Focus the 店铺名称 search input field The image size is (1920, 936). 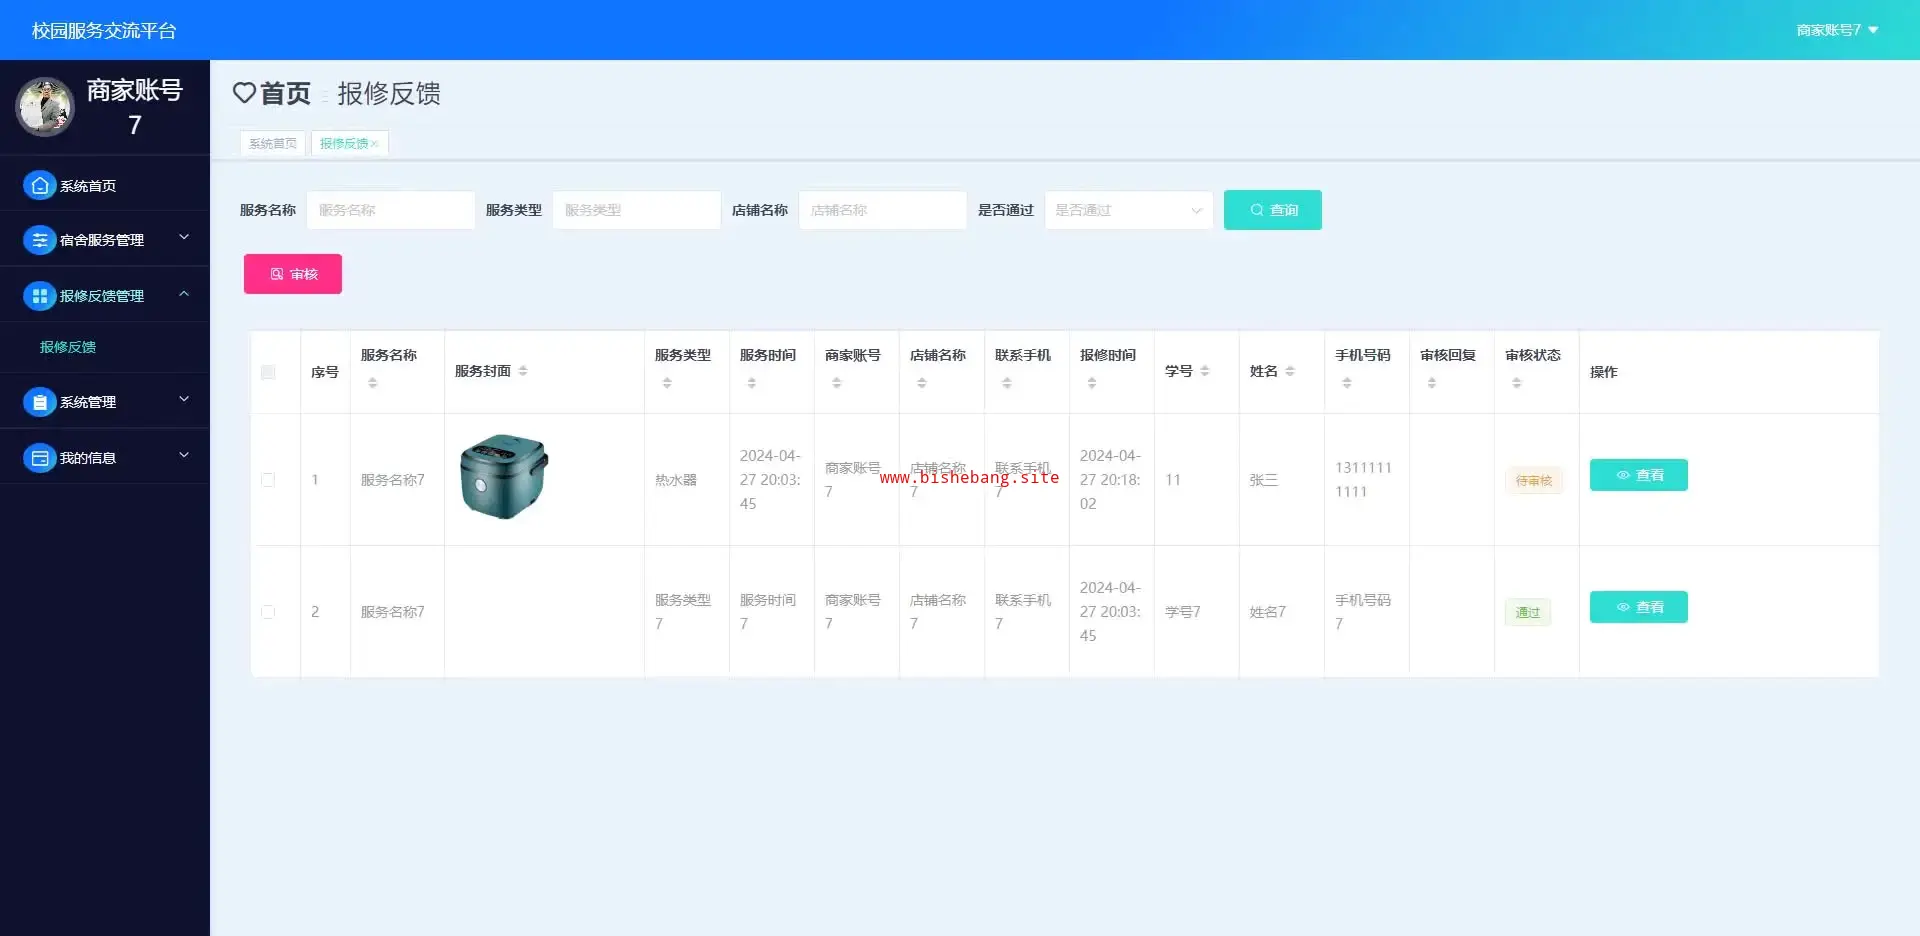click(882, 210)
